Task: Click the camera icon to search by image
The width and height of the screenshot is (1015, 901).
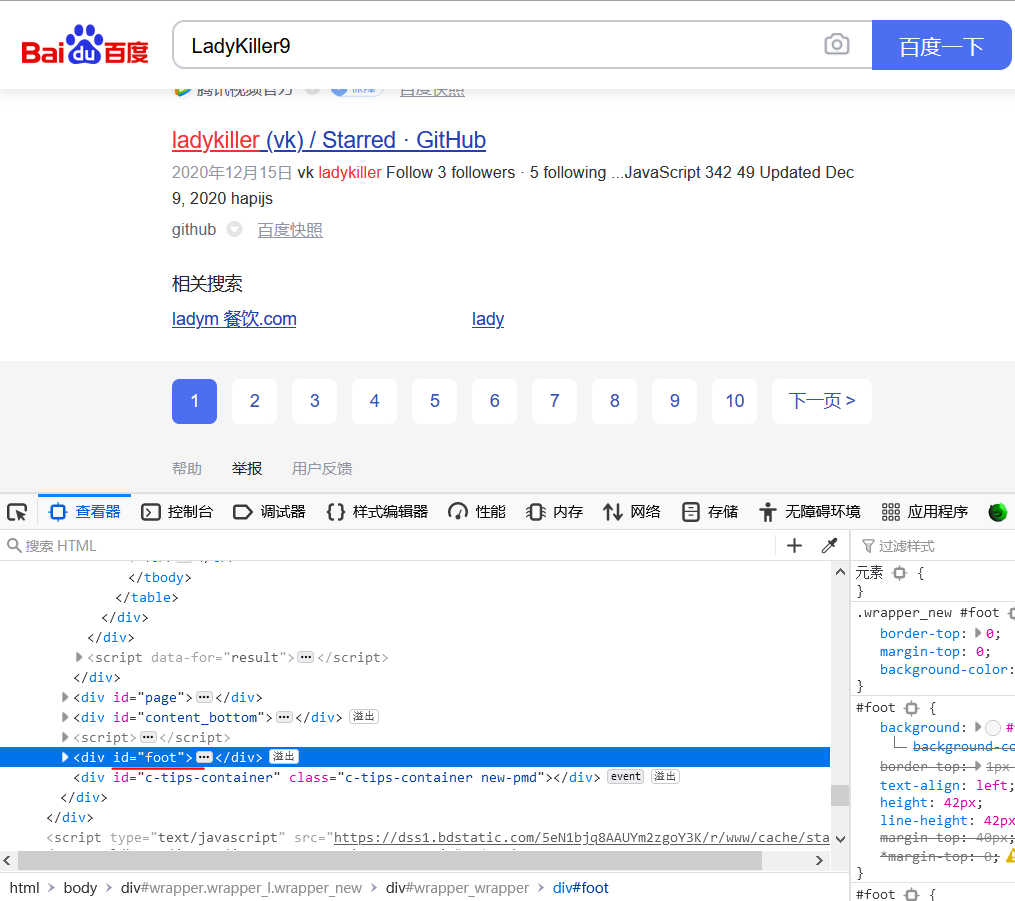Action: pos(837,44)
